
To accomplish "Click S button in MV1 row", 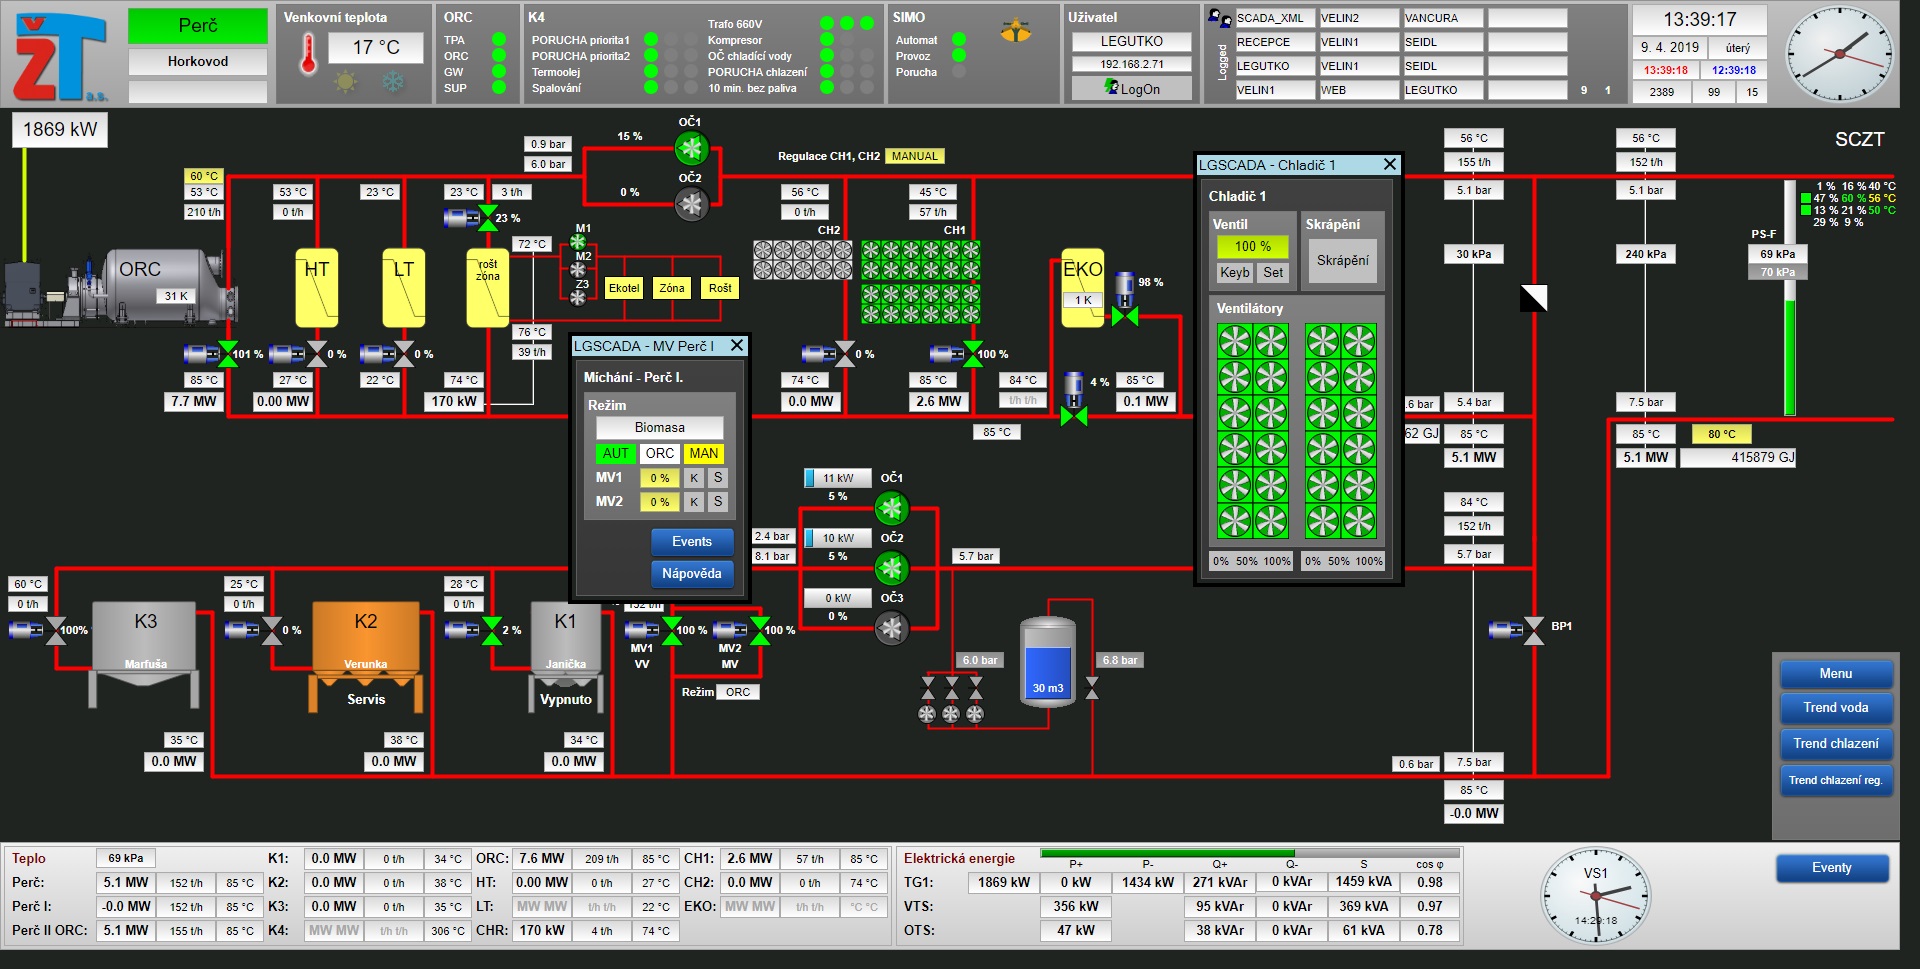I will pos(718,478).
